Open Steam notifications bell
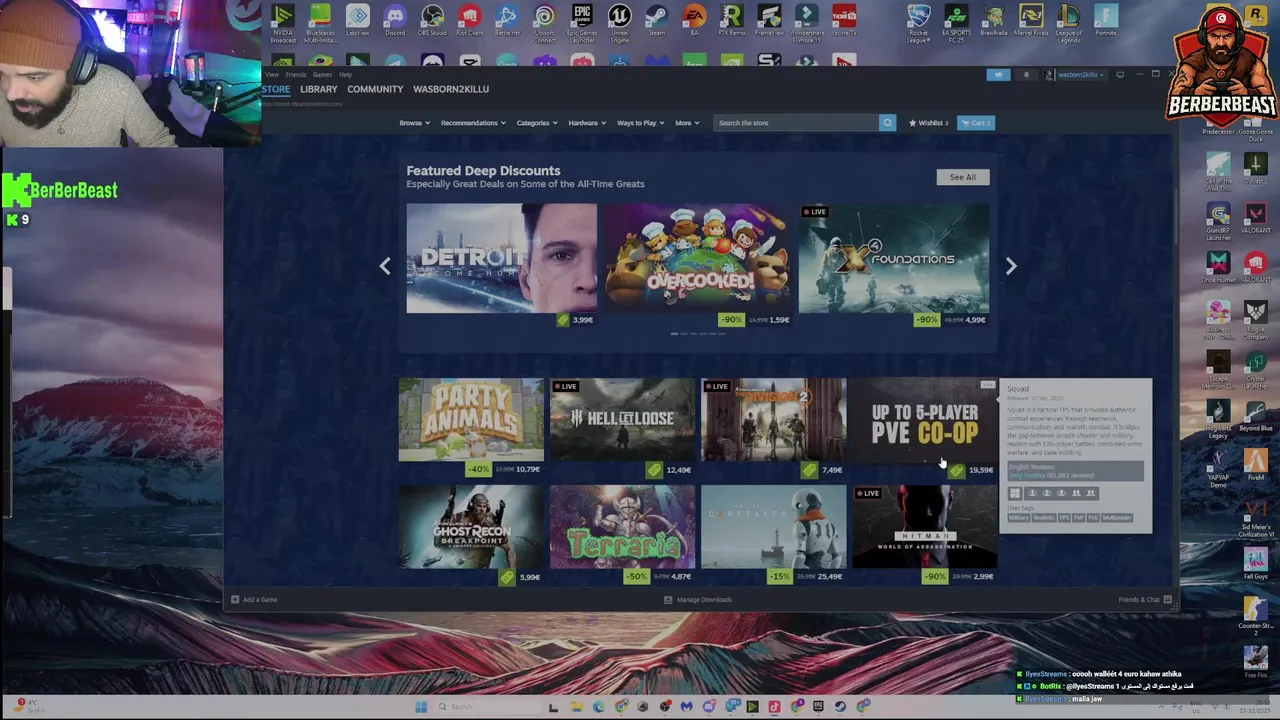Screen dimensions: 1280x720 (x=1026, y=75)
